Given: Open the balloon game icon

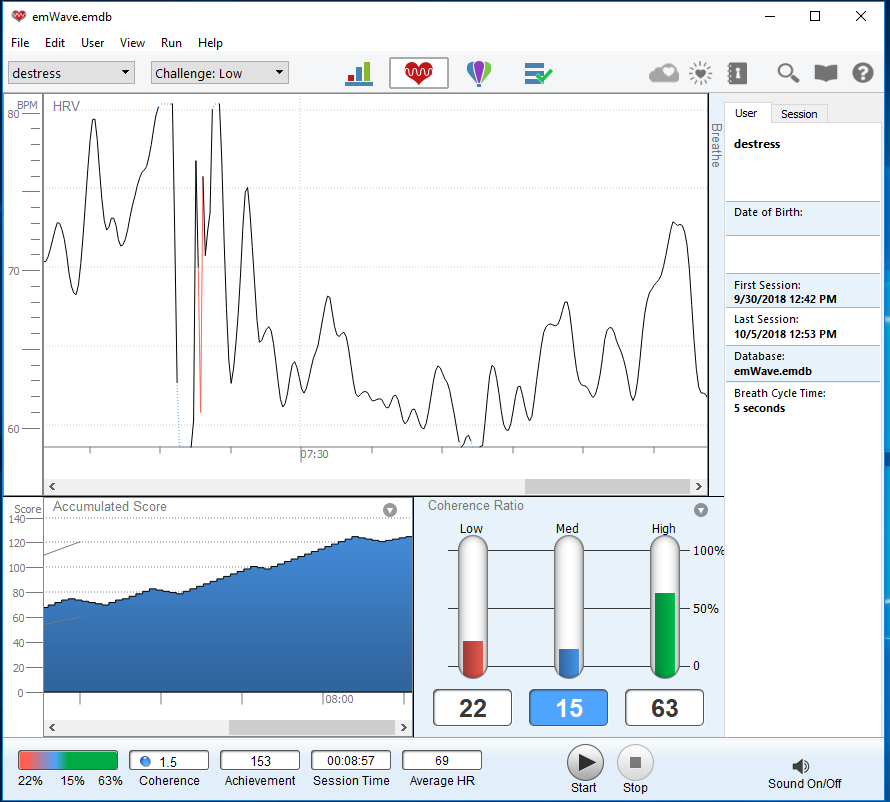Looking at the screenshot, I should 478,73.
